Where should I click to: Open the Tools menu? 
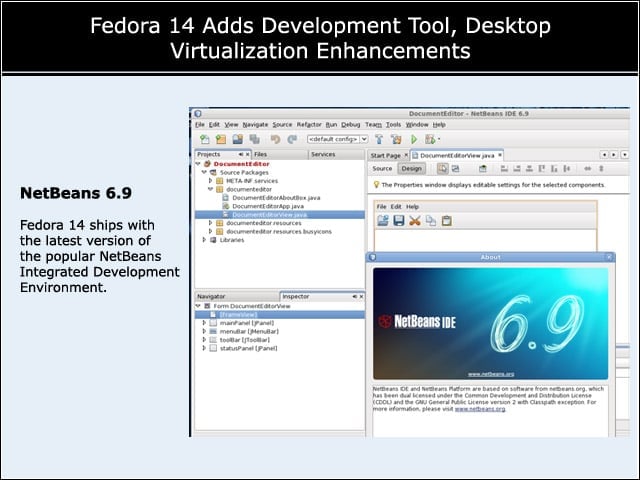tap(393, 124)
